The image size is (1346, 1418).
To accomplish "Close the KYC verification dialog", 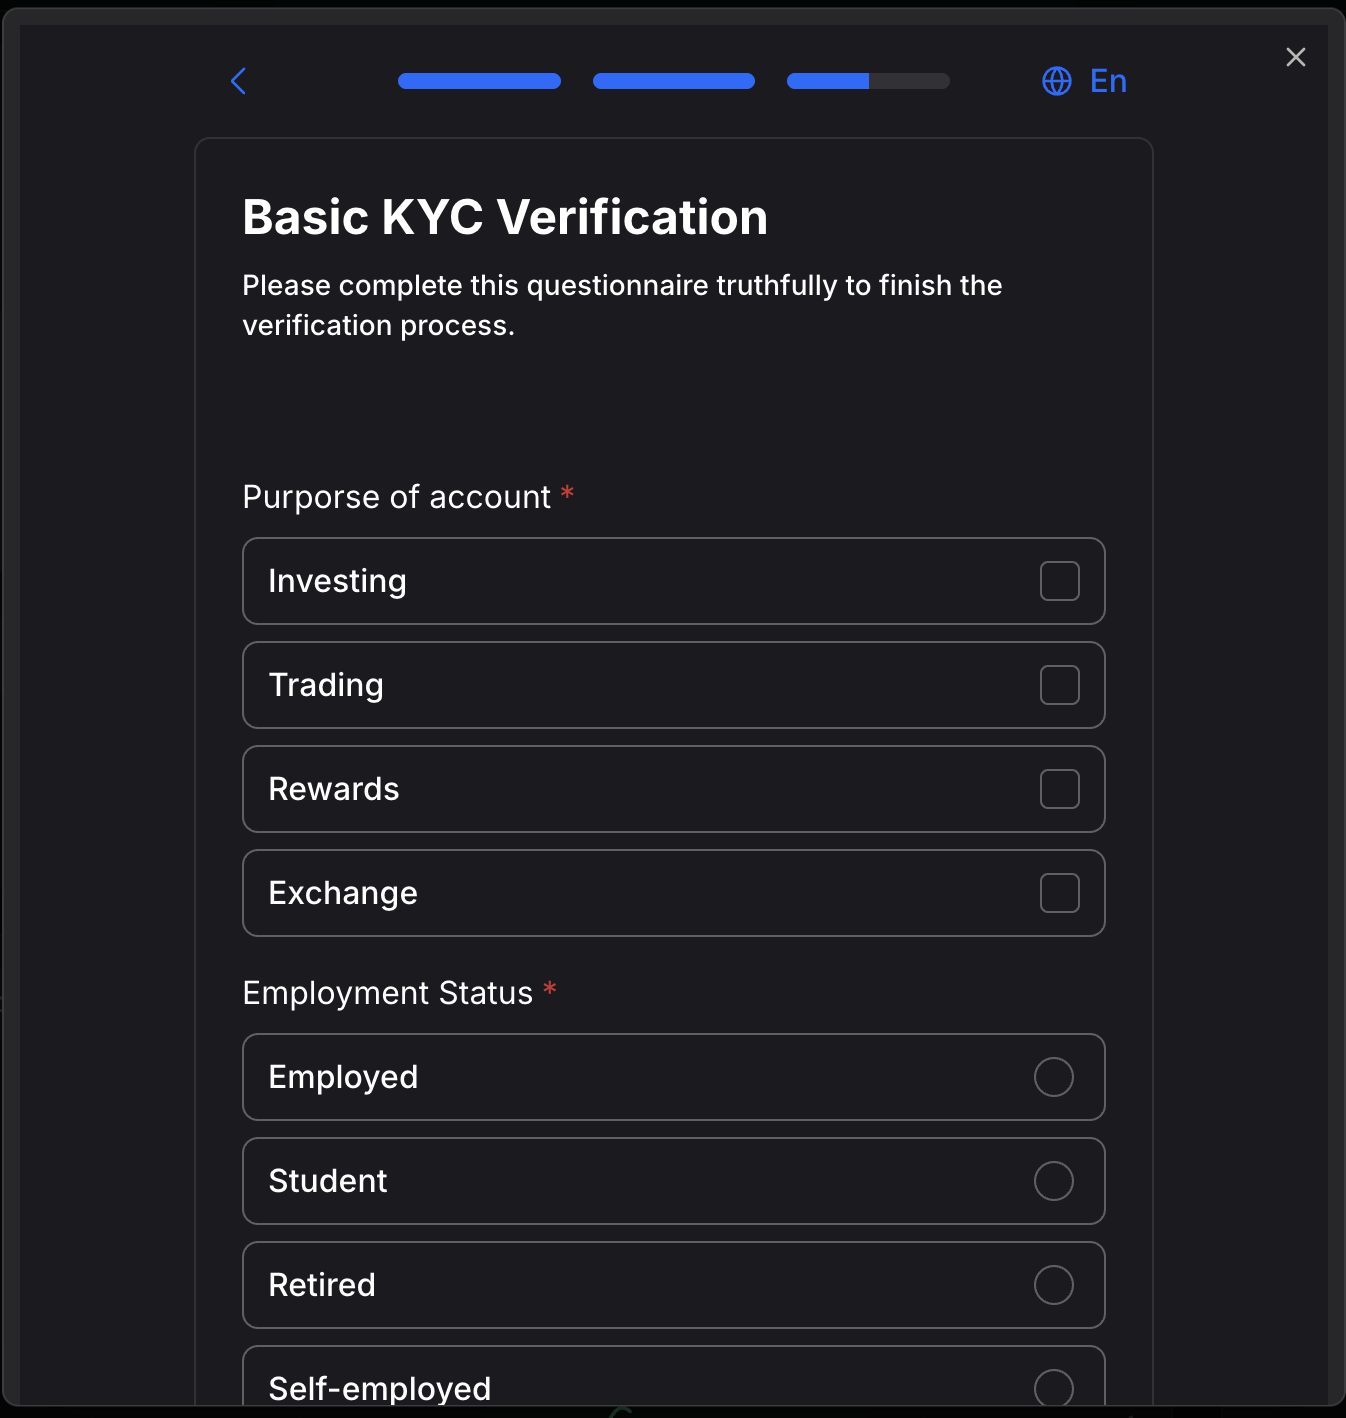I will (x=1296, y=57).
